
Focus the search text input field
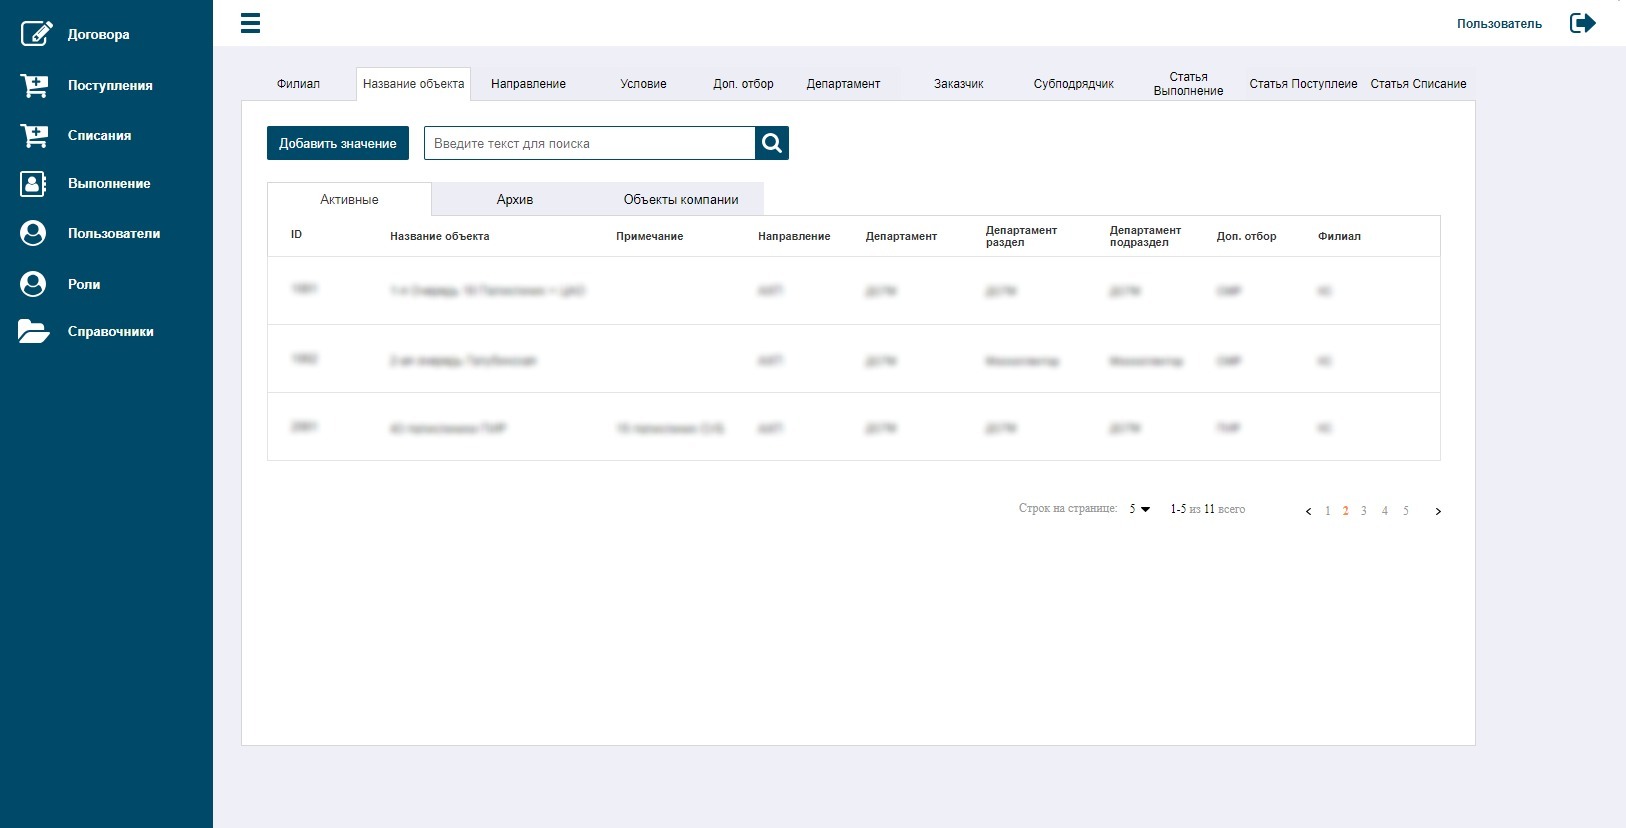tap(590, 143)
